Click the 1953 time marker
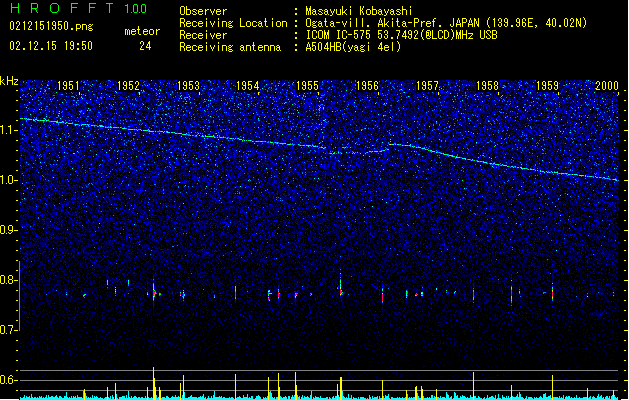Screen dimensions: 629x400 click(x=188, y=86)
